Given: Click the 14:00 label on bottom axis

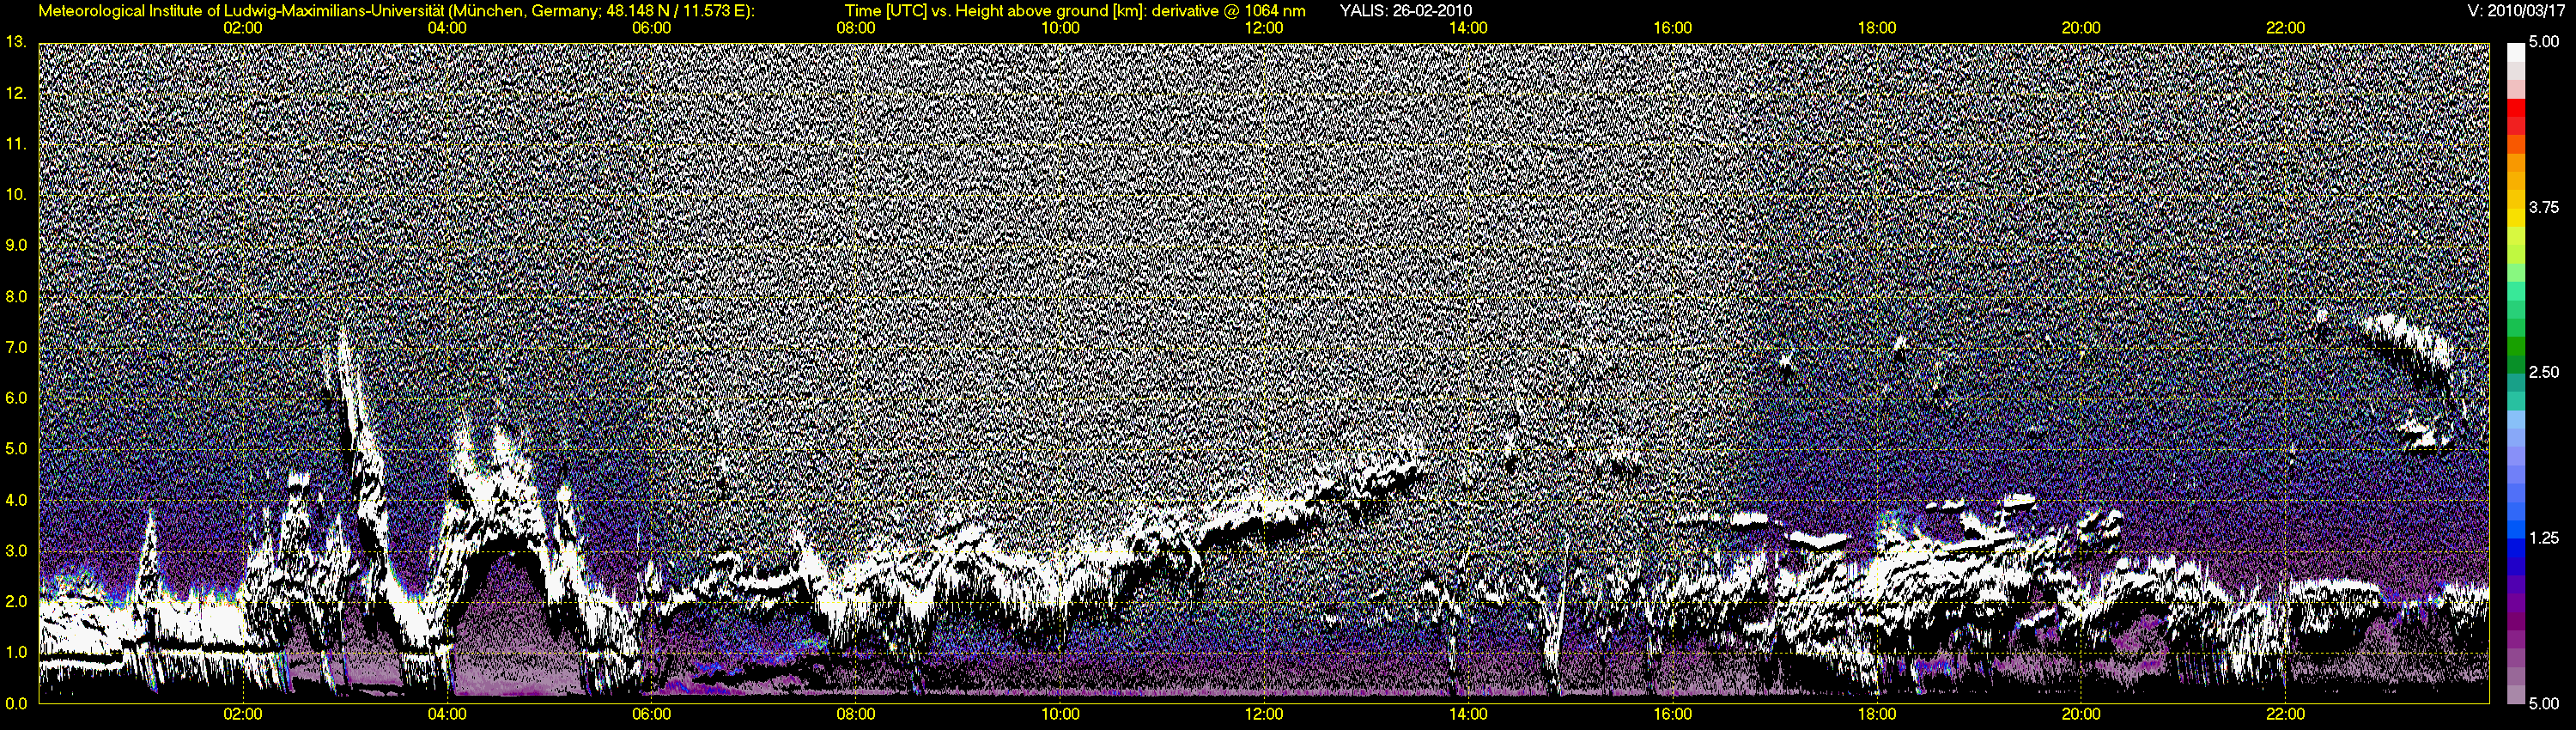Looking at the screenshot, I should [1468, 714].
